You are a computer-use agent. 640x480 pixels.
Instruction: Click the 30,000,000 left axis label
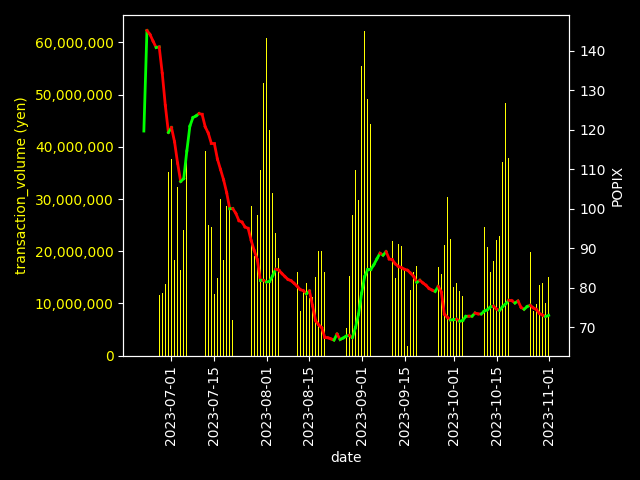[74, 200]
